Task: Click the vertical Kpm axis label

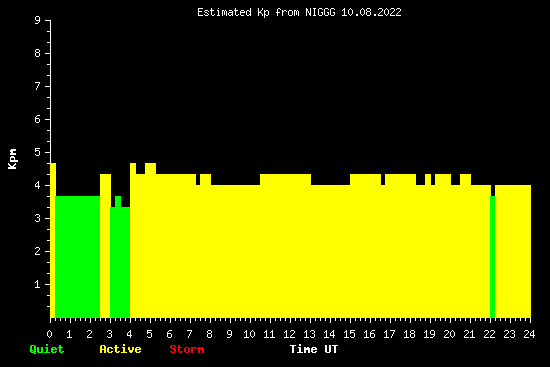Action: [12, 159]
